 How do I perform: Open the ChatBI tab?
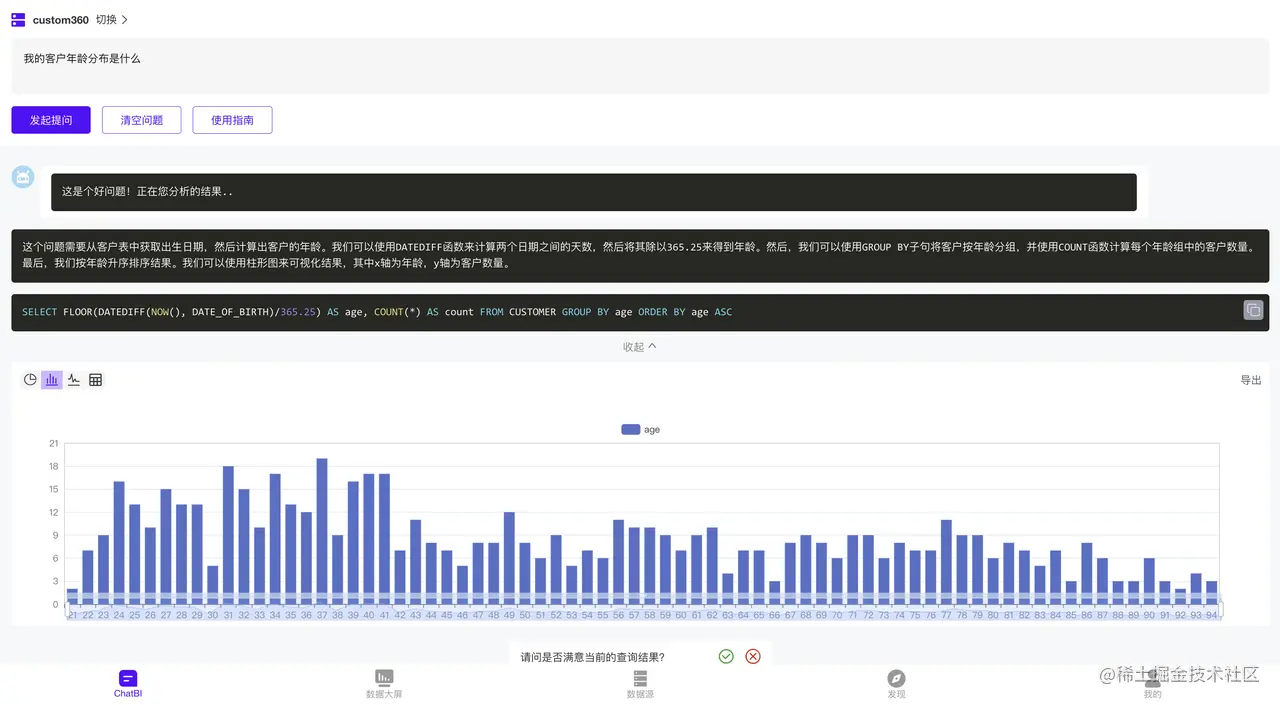(x=128, y=684)
